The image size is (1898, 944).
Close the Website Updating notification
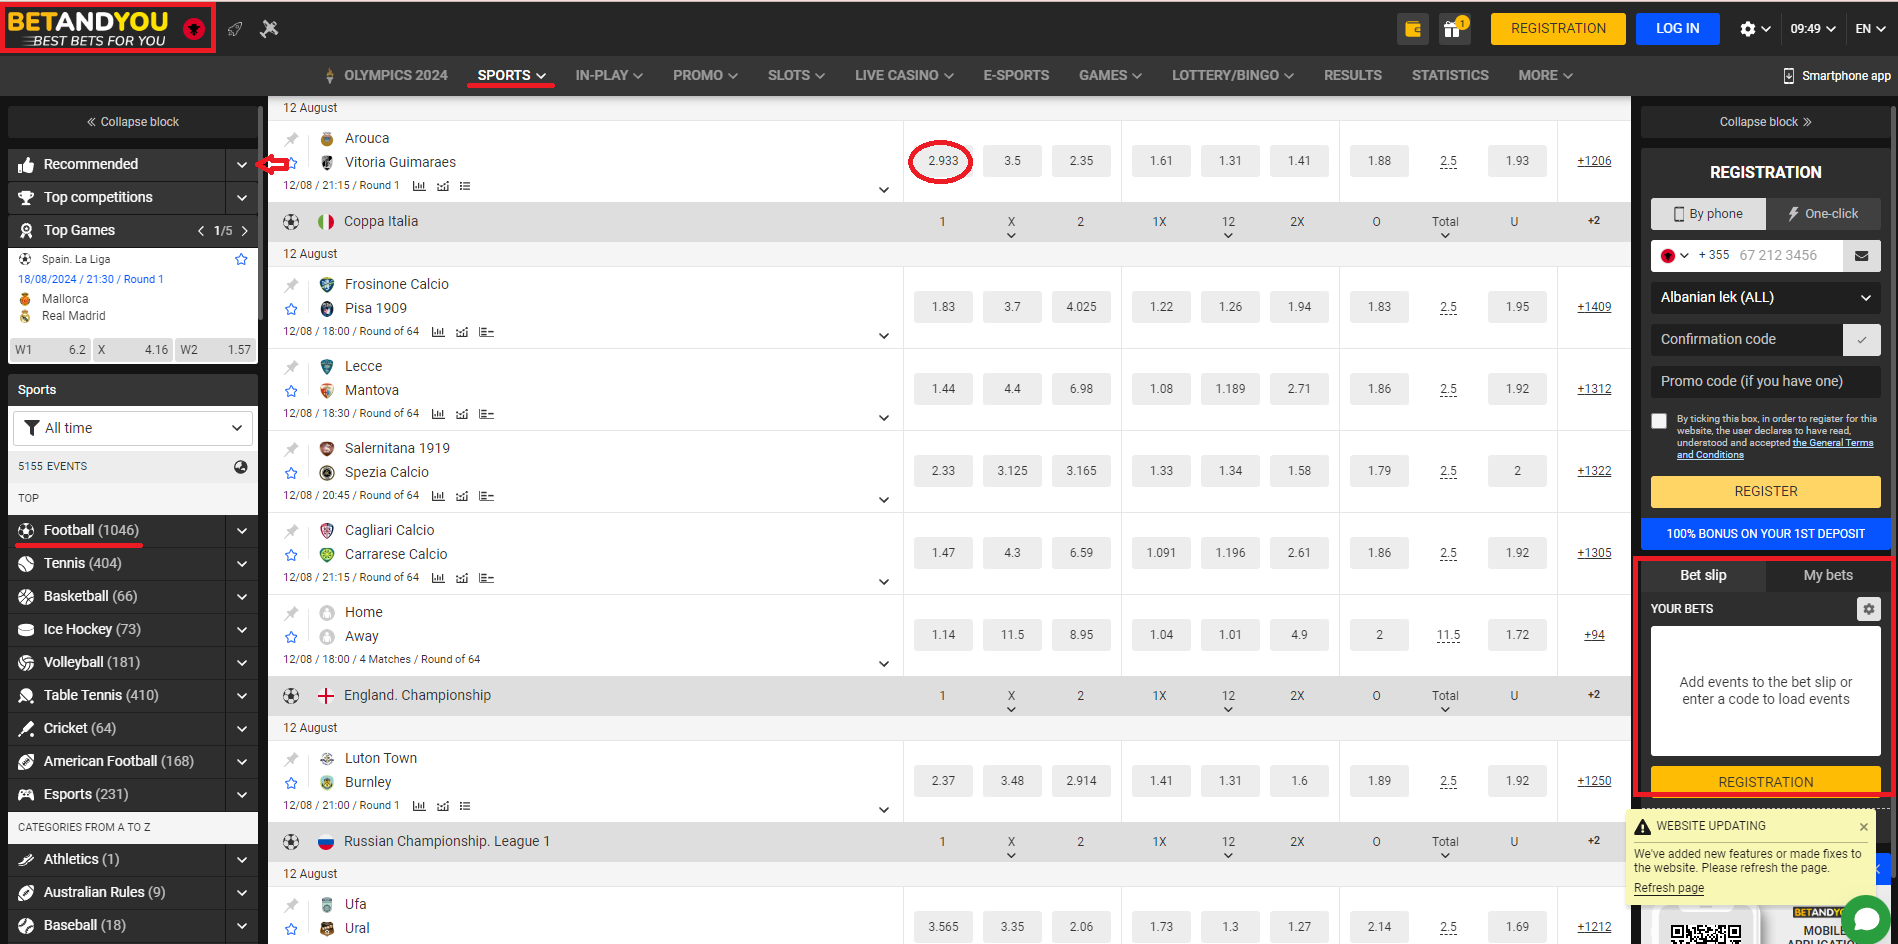[x=1863, y=827]
